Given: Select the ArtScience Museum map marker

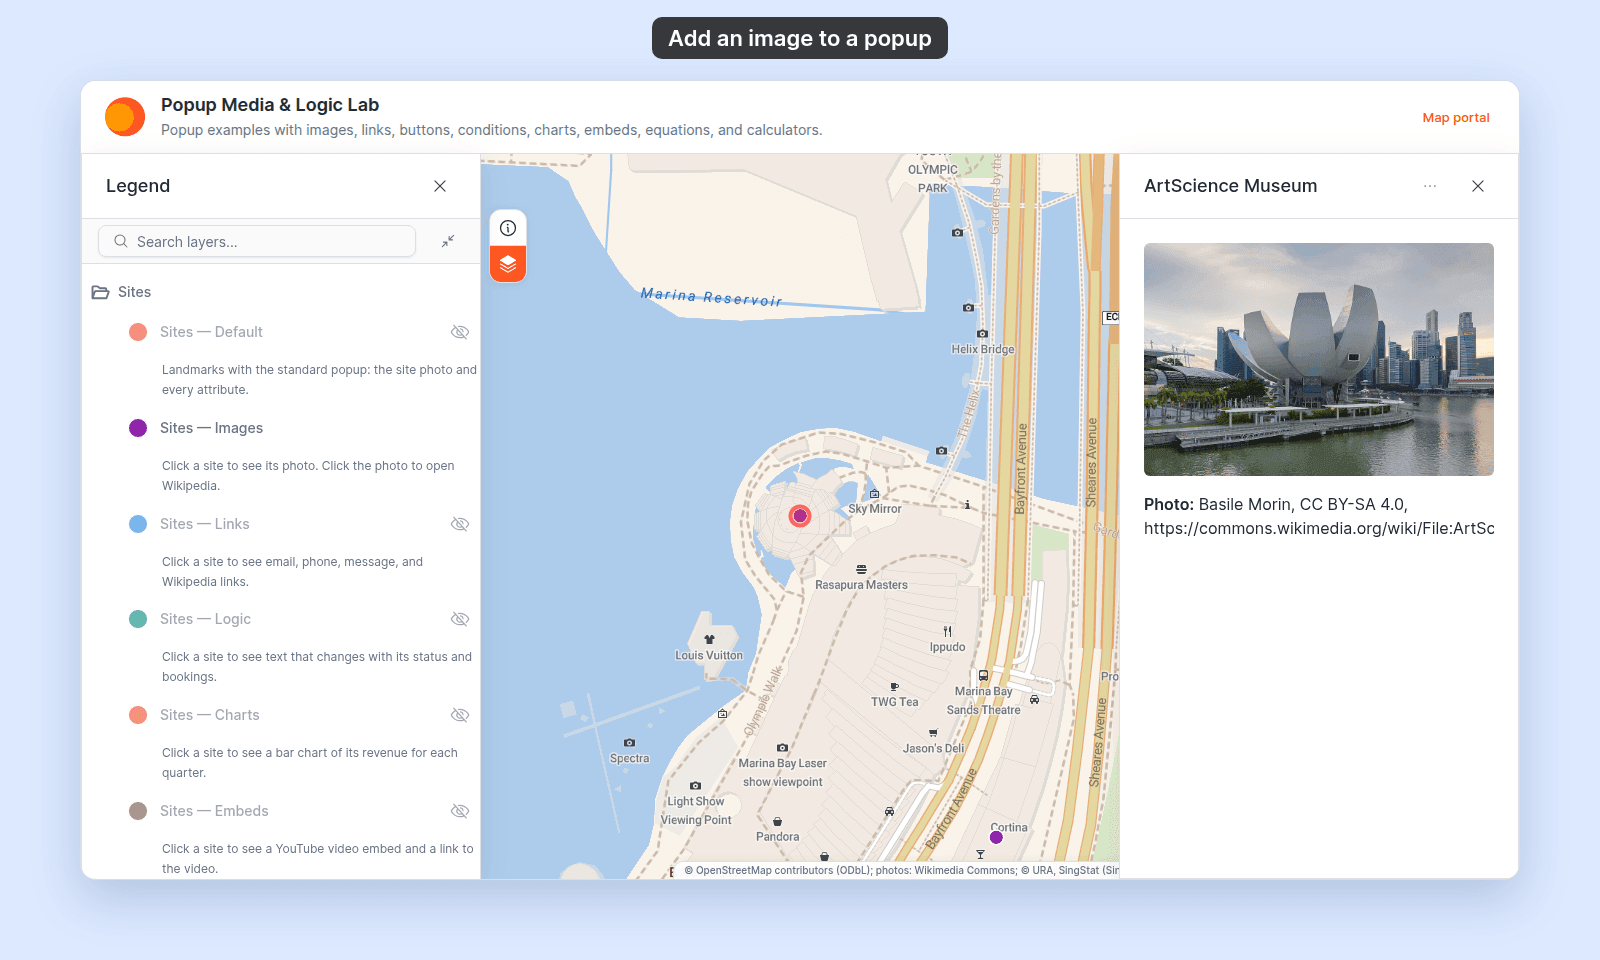Looking at the screenshot, I should 800,516.
